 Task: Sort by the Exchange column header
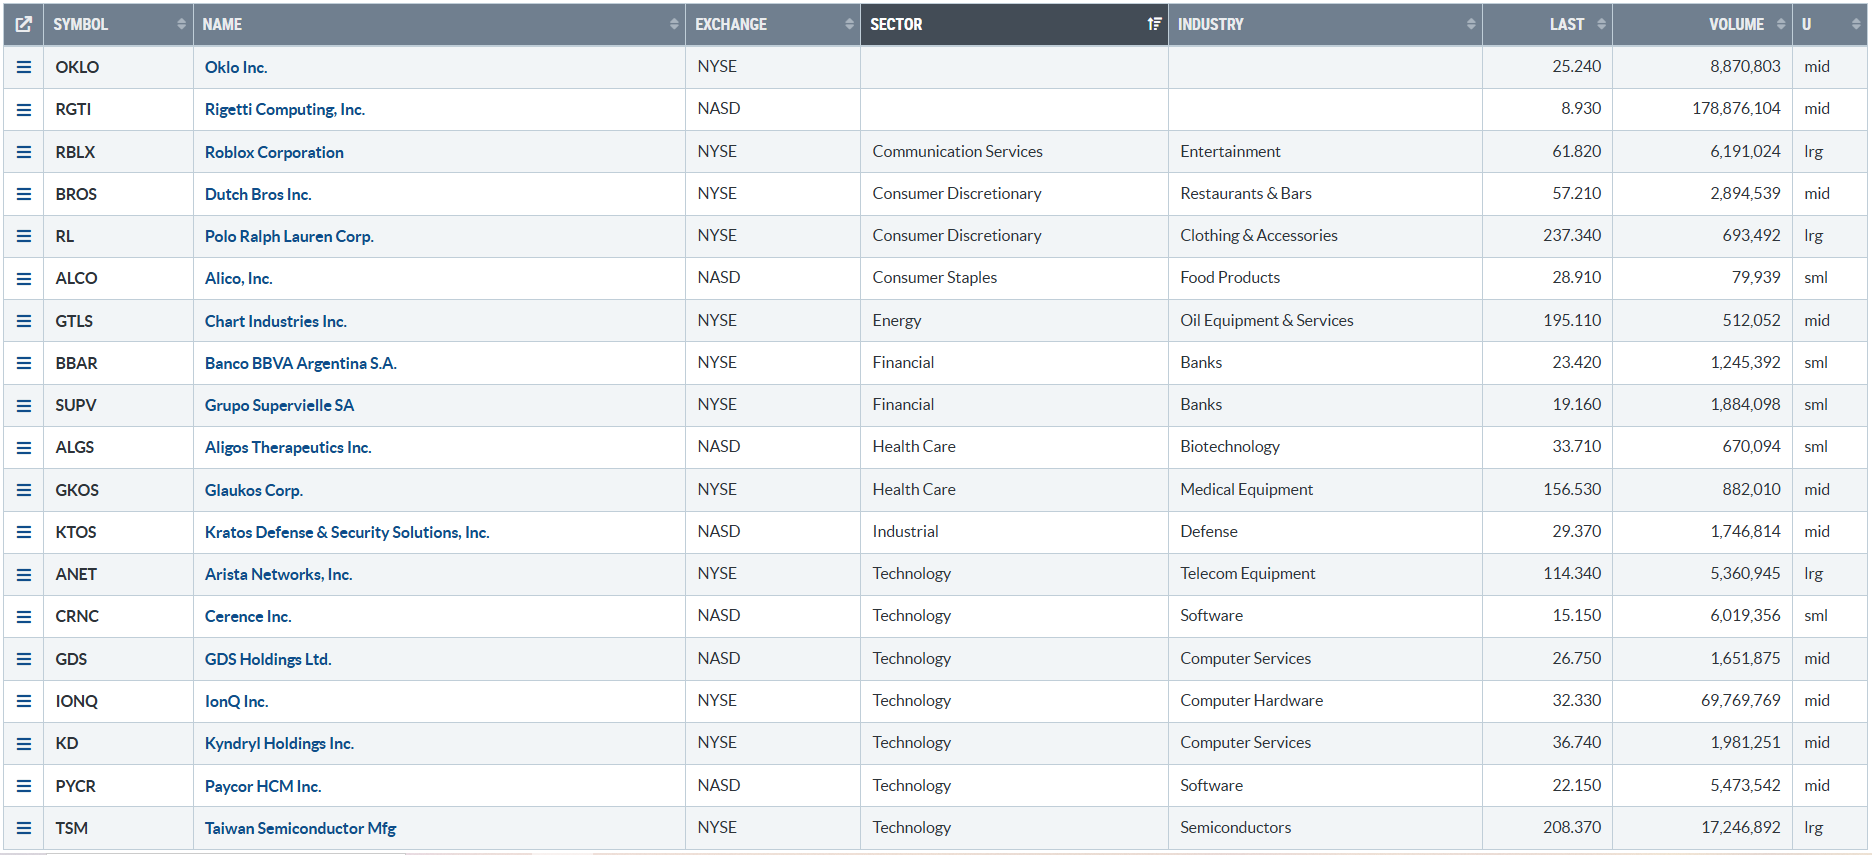click(x=731, y=24)
